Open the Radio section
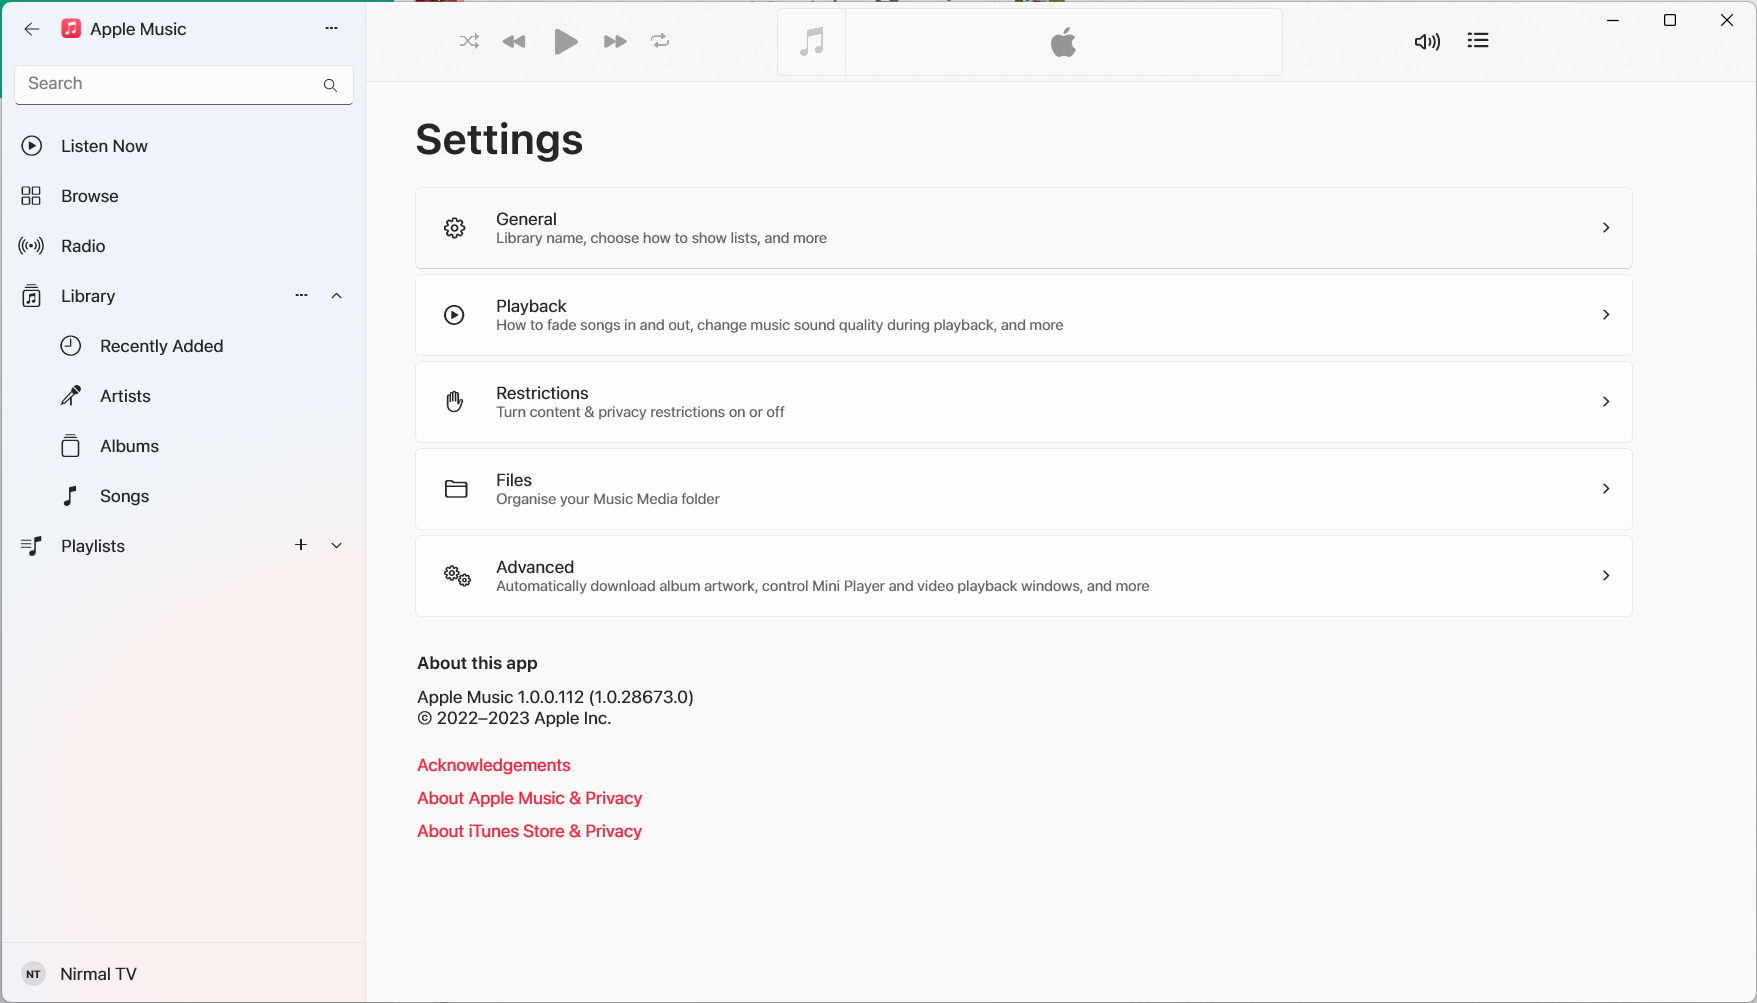This screenshot has width=1757, height=1003. [x=185, y=246]
